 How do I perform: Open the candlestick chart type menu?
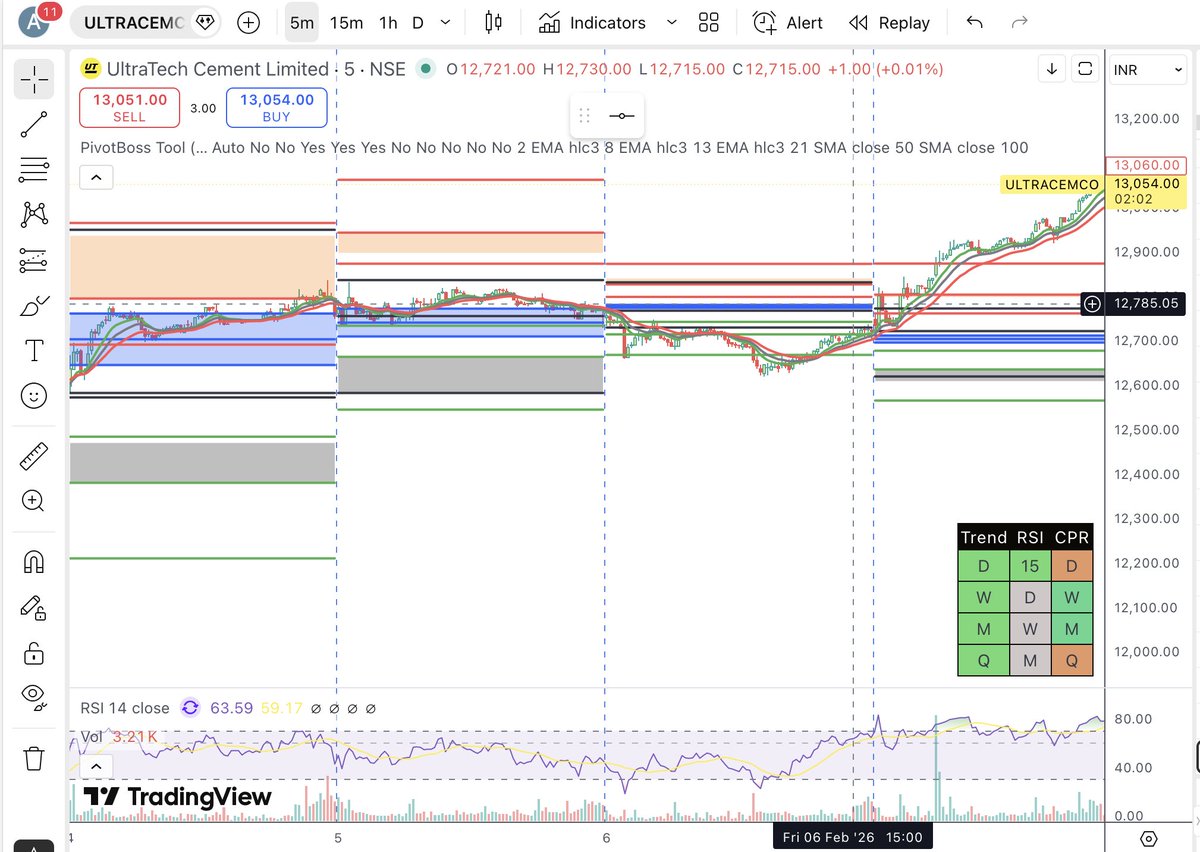[x=492, y=22]
